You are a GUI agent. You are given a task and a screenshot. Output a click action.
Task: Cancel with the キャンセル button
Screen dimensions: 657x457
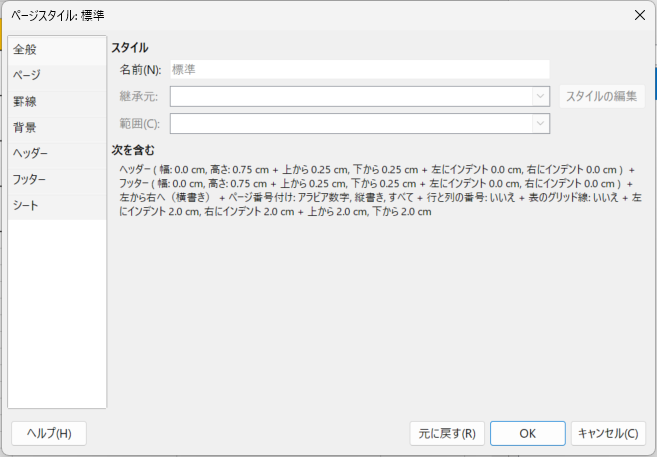(x=608, y=433)
